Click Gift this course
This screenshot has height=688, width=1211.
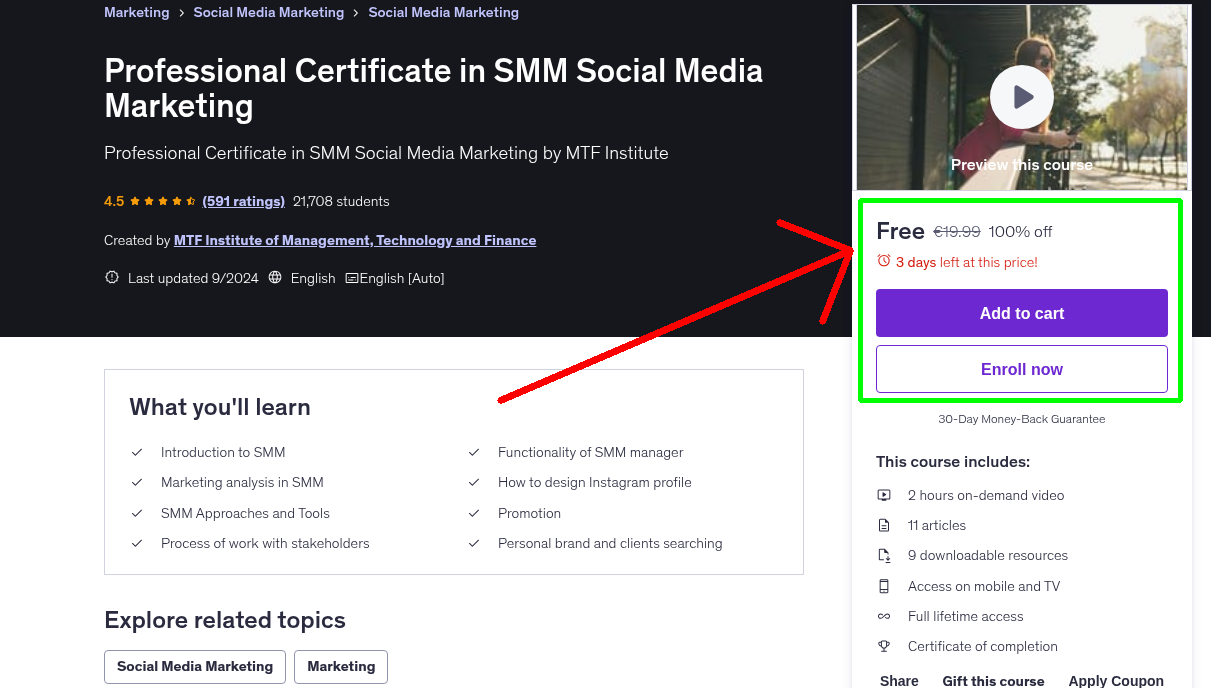tap(993, 680)
